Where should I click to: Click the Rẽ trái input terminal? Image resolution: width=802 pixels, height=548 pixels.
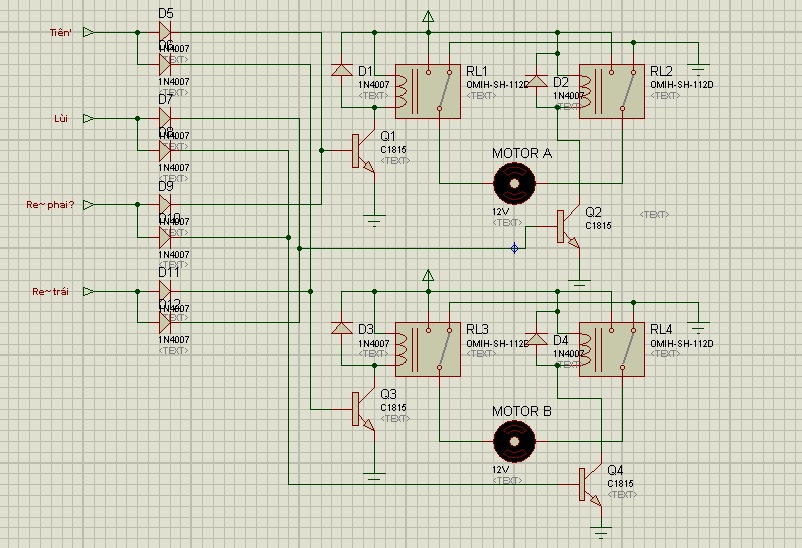(x=88, y=291)
